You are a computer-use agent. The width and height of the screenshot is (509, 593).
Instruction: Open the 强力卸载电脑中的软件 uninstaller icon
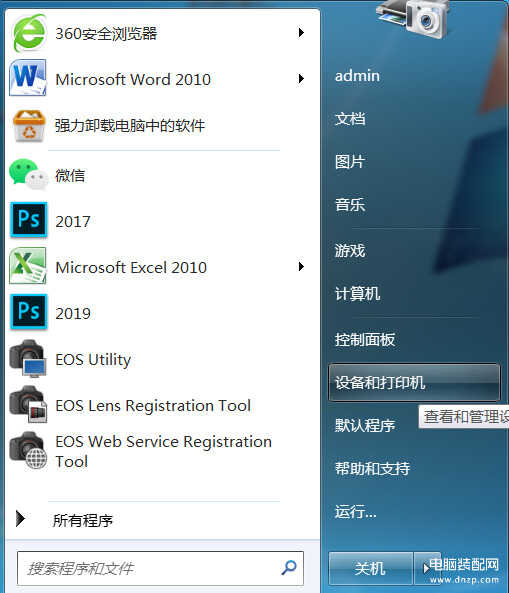tap(29, 126)
